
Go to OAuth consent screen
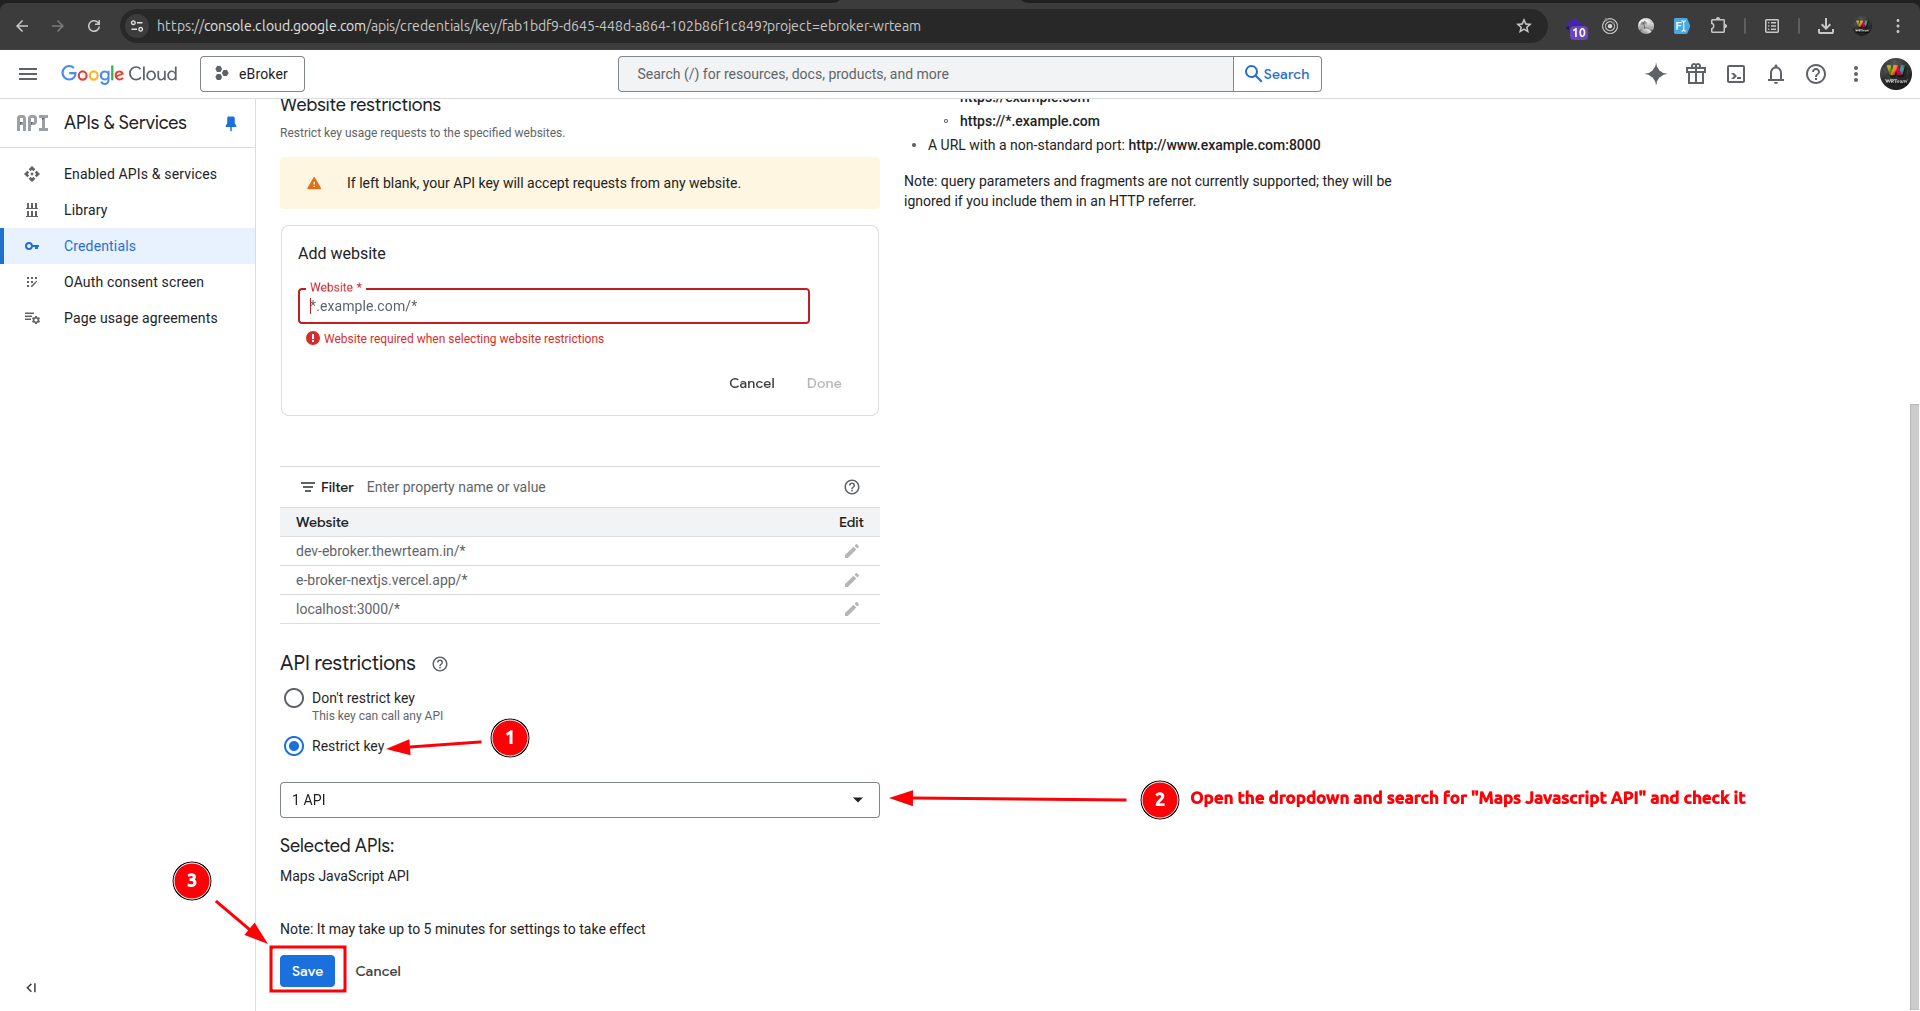tap(133, 281)
